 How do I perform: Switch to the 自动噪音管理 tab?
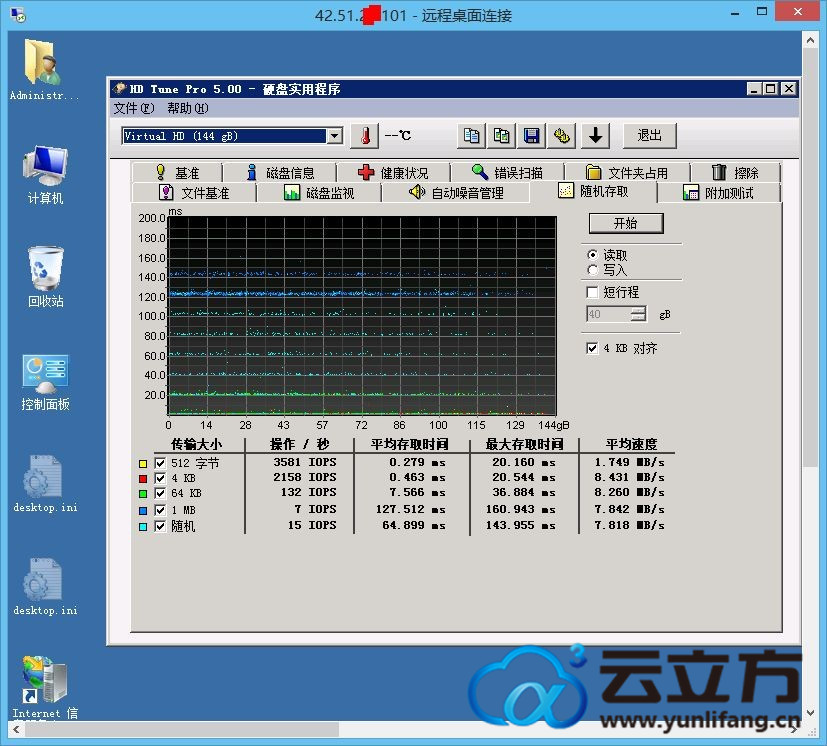pos(456,193)
